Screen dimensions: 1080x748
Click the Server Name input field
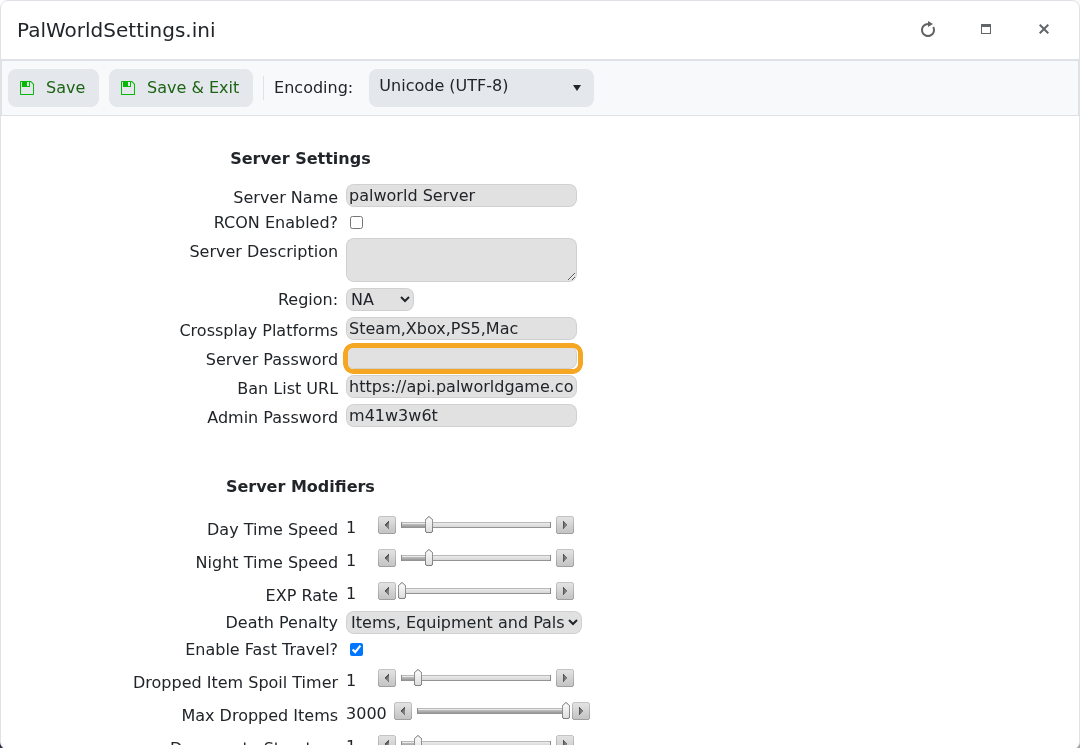(x=461, y=196)
